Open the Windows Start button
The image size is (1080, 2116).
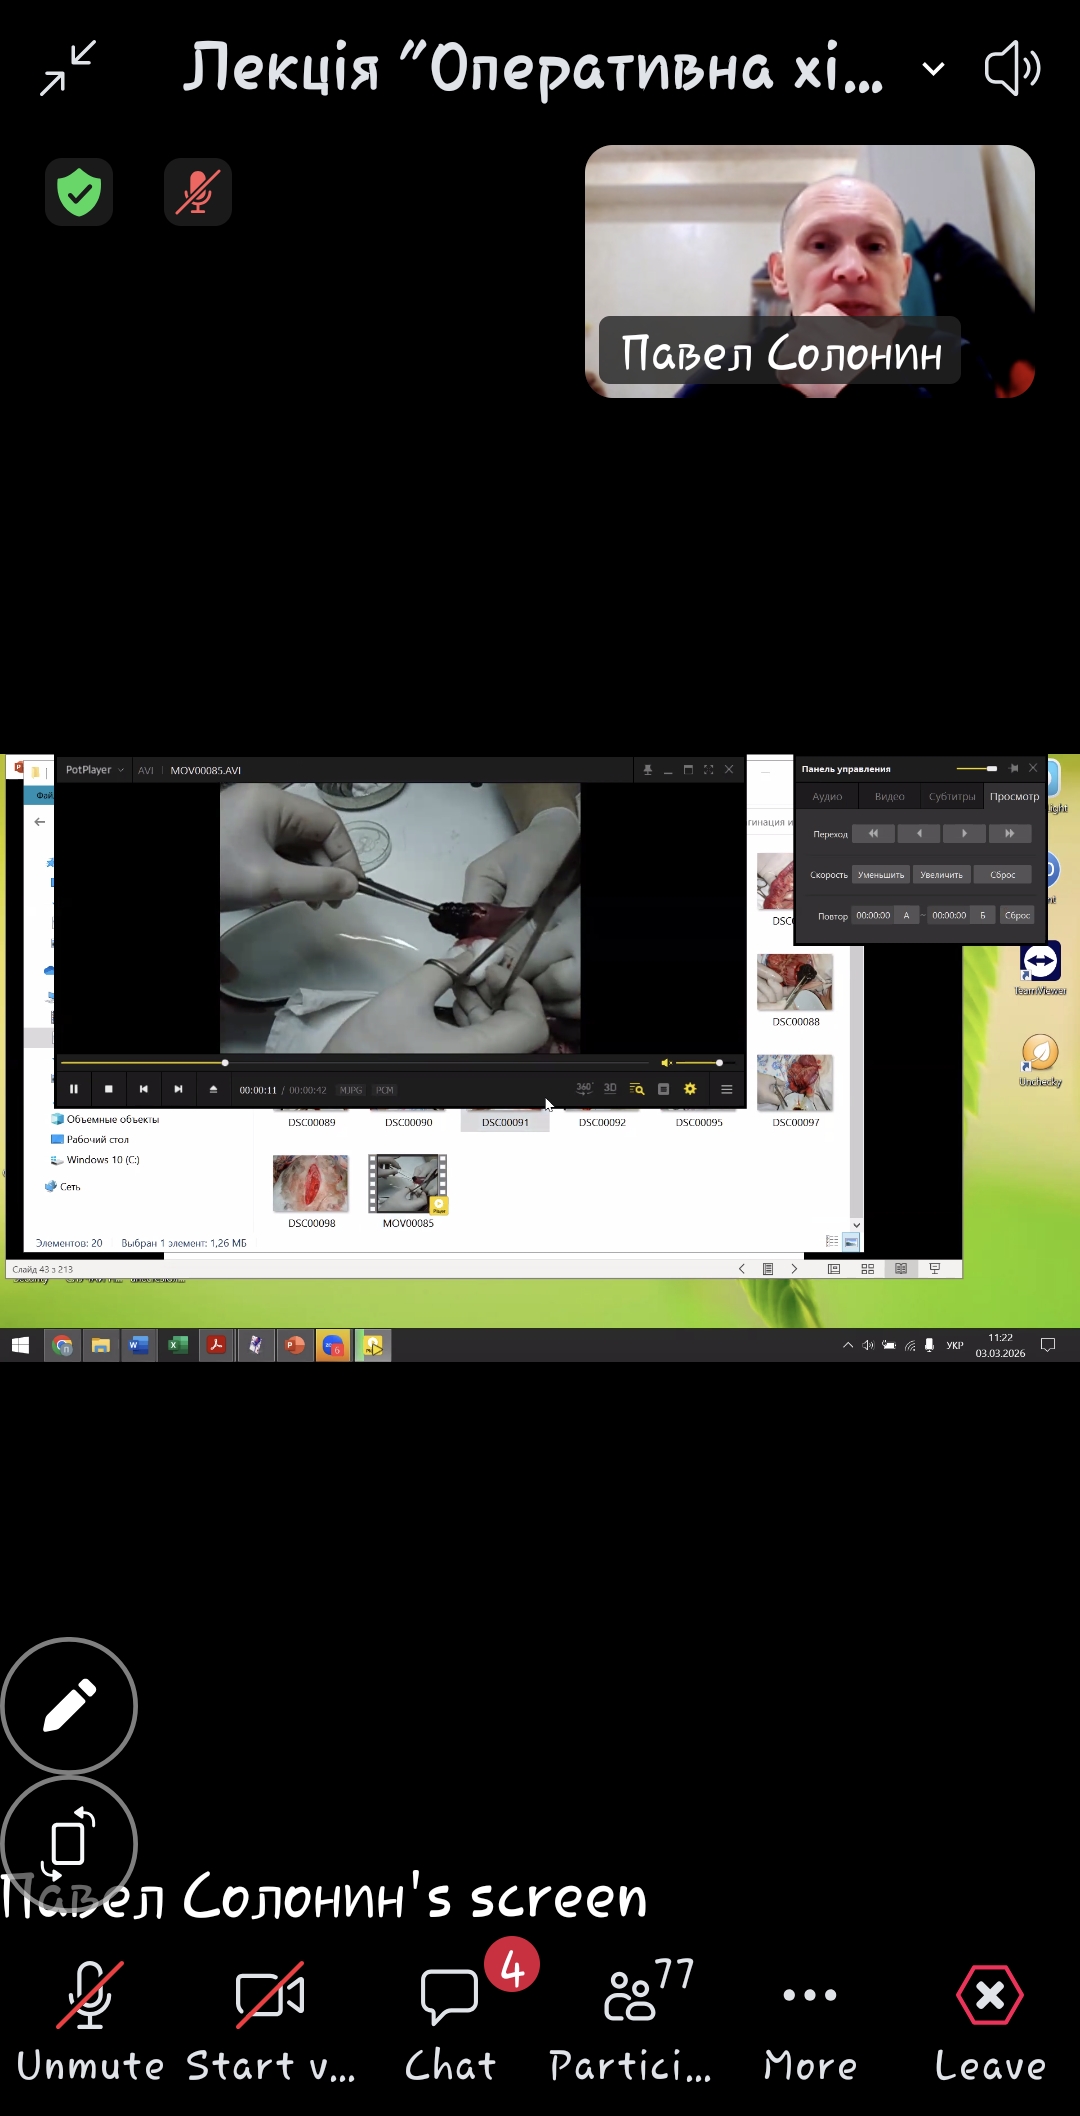pos(20,1345)
